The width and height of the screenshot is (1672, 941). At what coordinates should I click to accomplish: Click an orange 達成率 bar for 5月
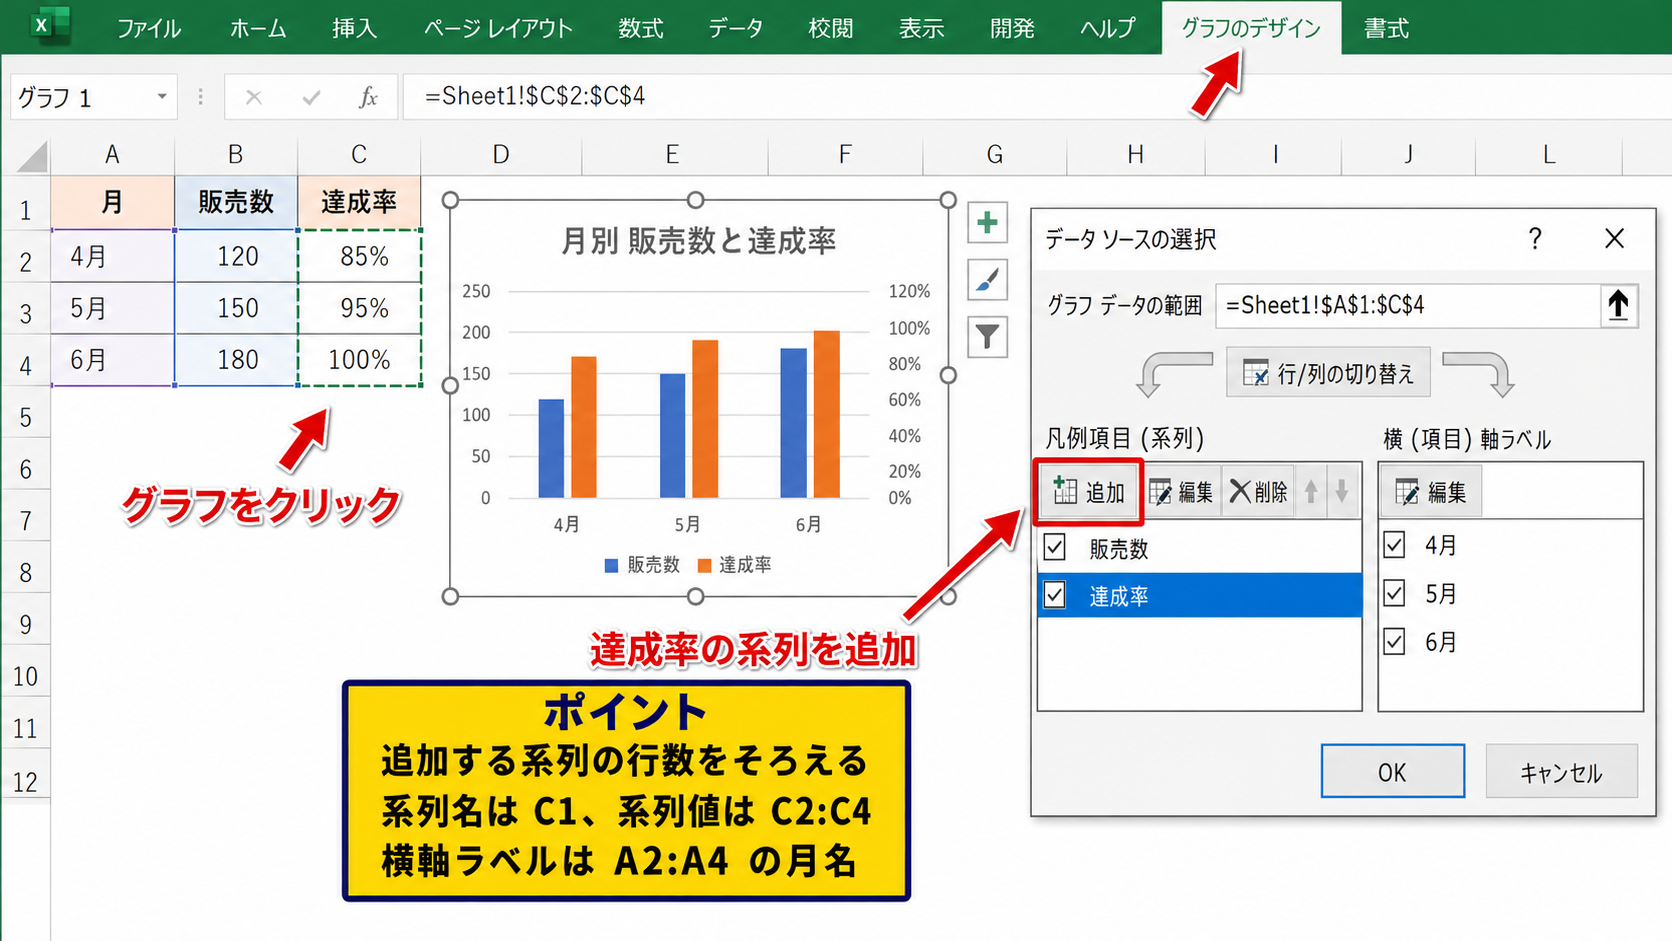tap(705, 418)
